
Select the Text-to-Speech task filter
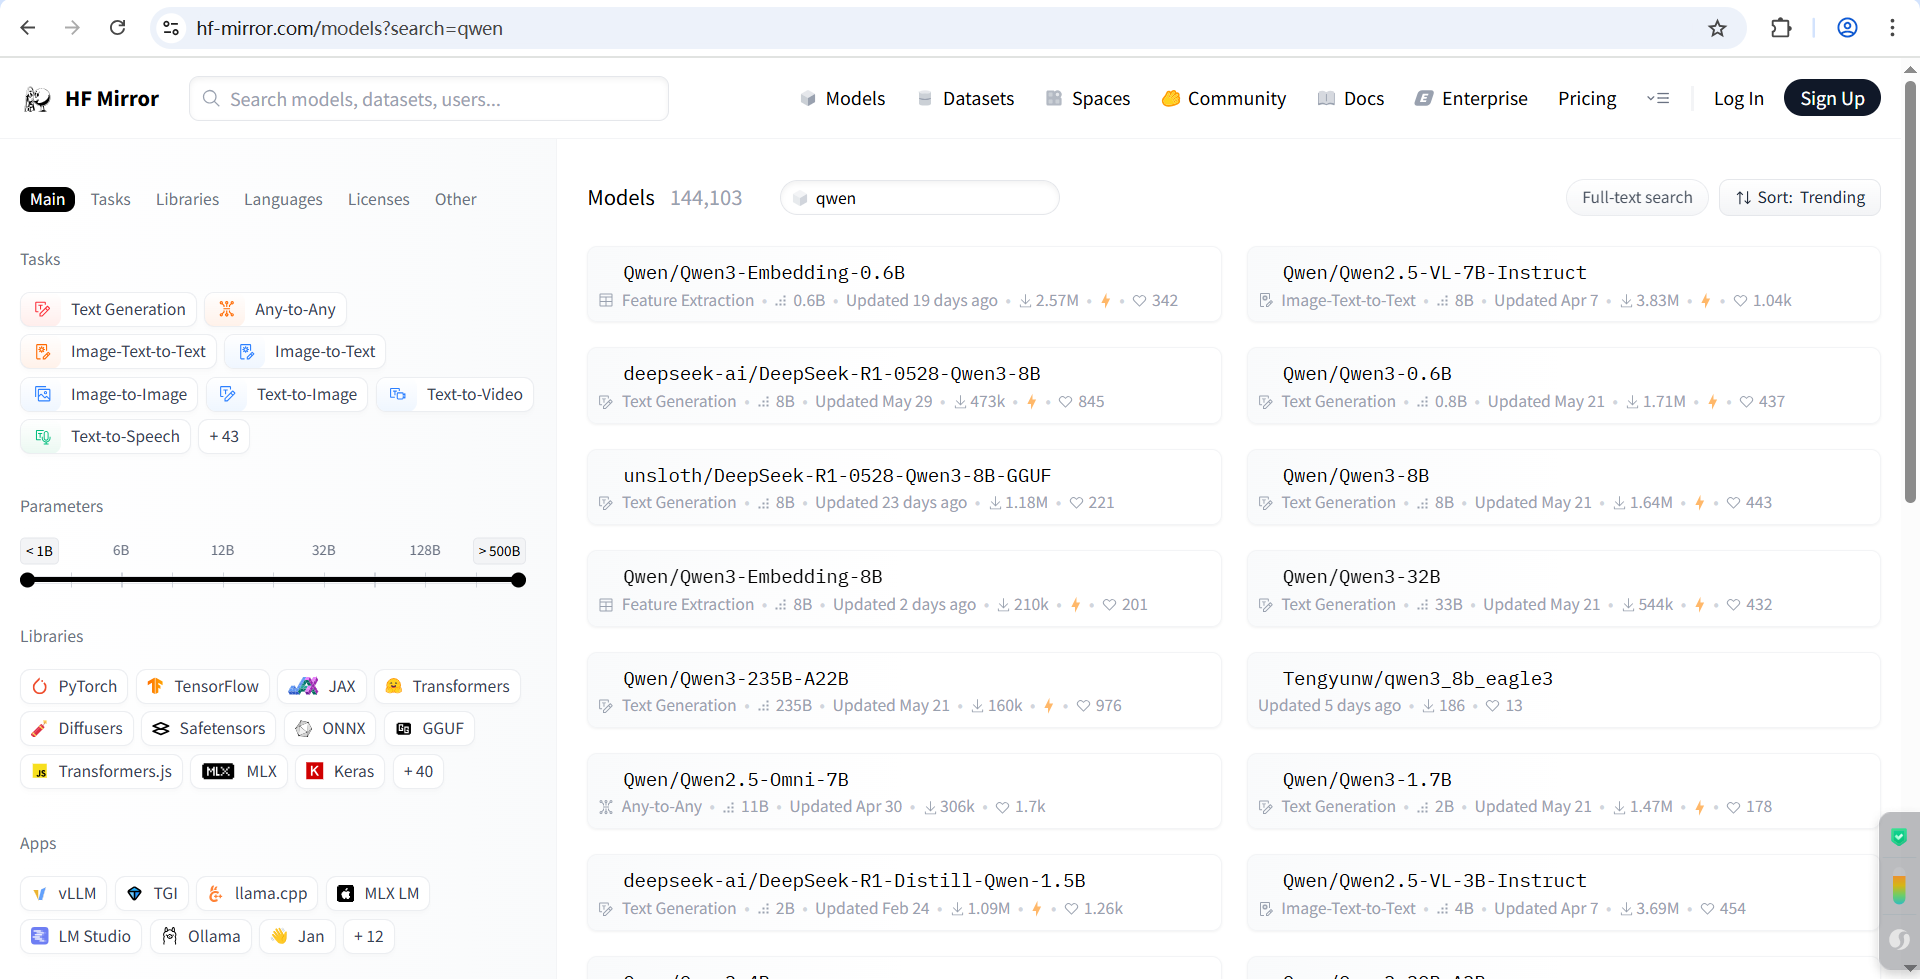coord(106,437)
